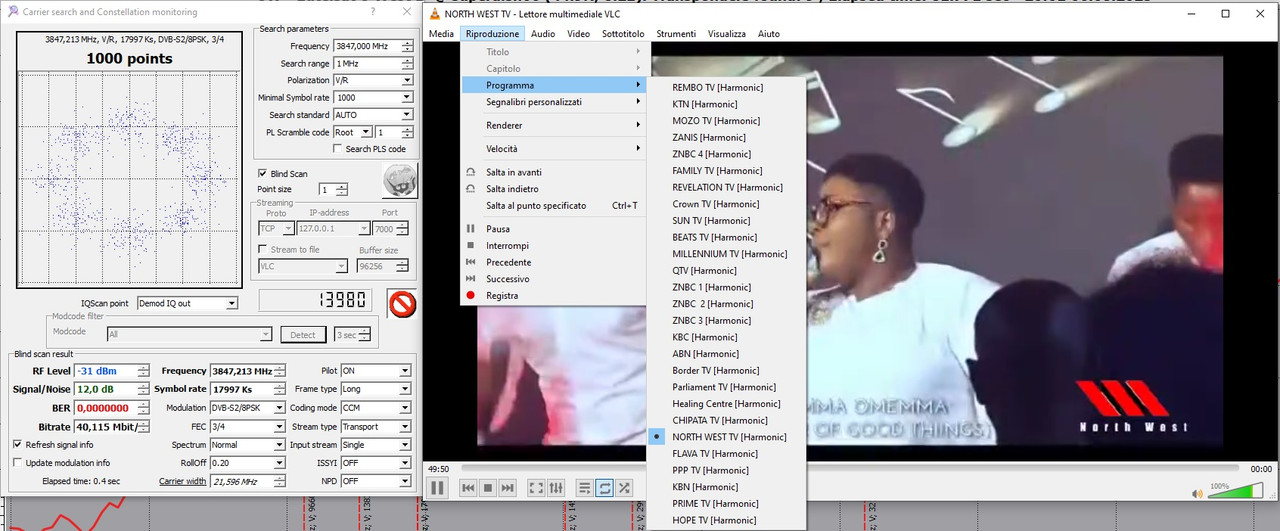Select NORTH WEST TV [Harmonic] program radio item
The image size is (1280, 531).
pos(727,437)
